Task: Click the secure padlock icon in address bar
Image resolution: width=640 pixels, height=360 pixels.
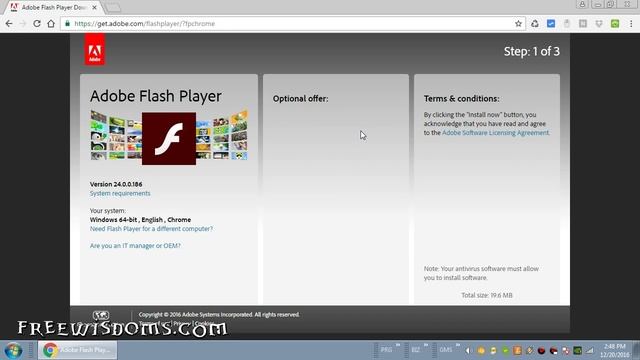Action: click(67, 24)
